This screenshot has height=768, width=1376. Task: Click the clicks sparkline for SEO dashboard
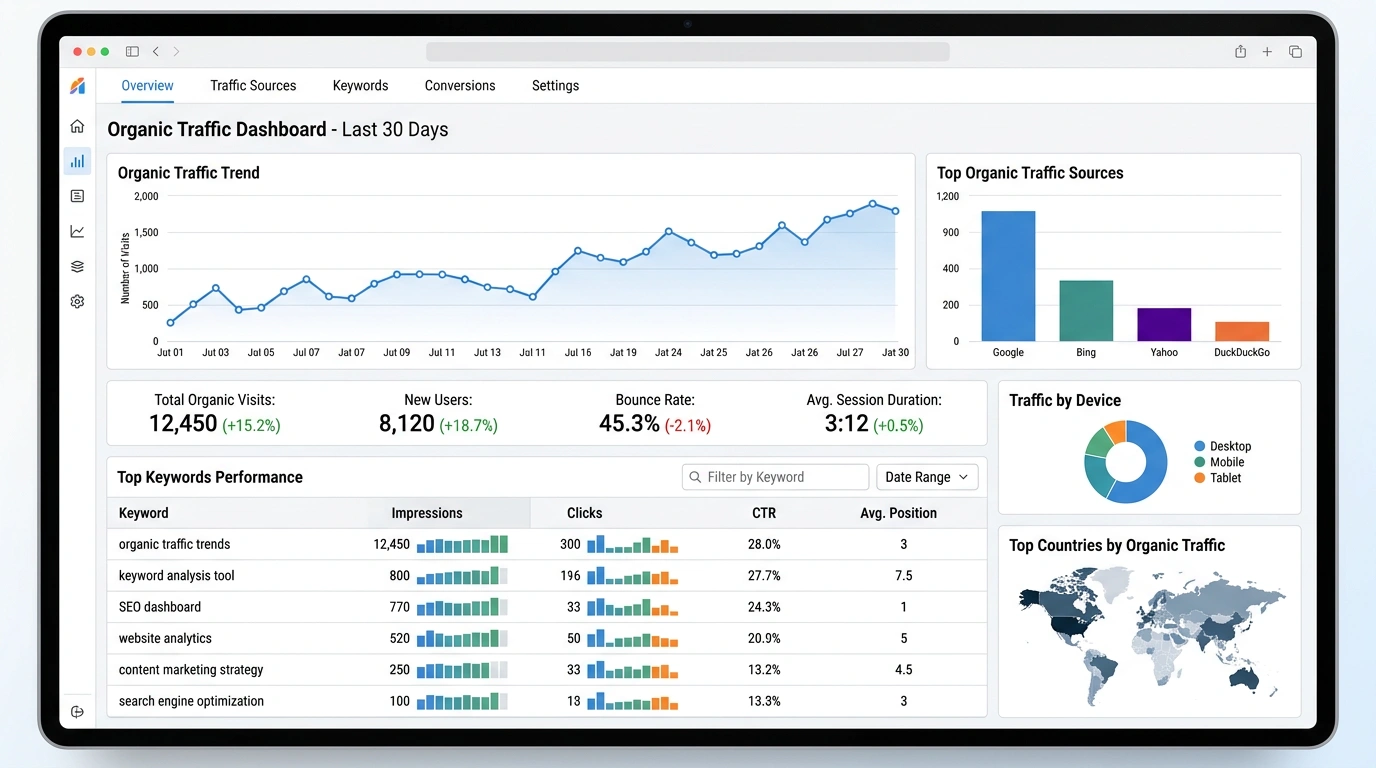point(632,607)
